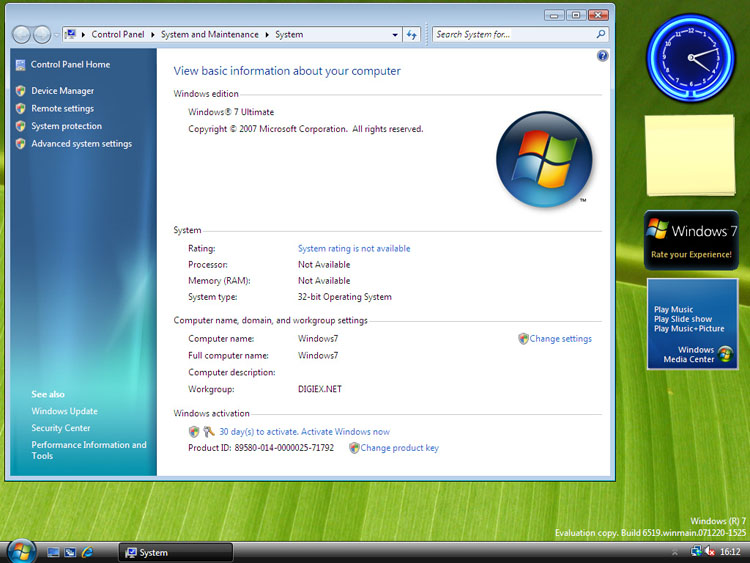Click the shield icon in Windows activation
The image size is (750, 563).
pyautogui.click(x=194, y=432)
